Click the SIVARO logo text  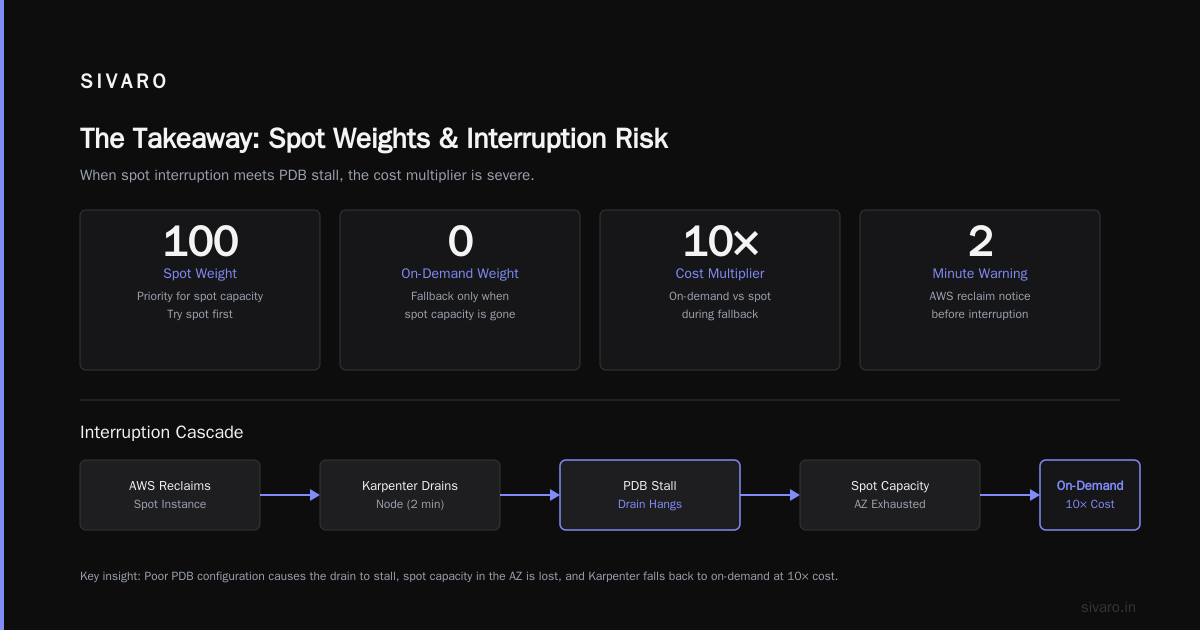(x=124, y=82)
